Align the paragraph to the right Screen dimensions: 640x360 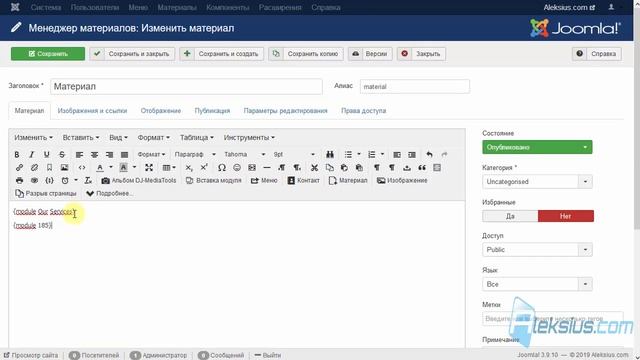coord(109,155)
